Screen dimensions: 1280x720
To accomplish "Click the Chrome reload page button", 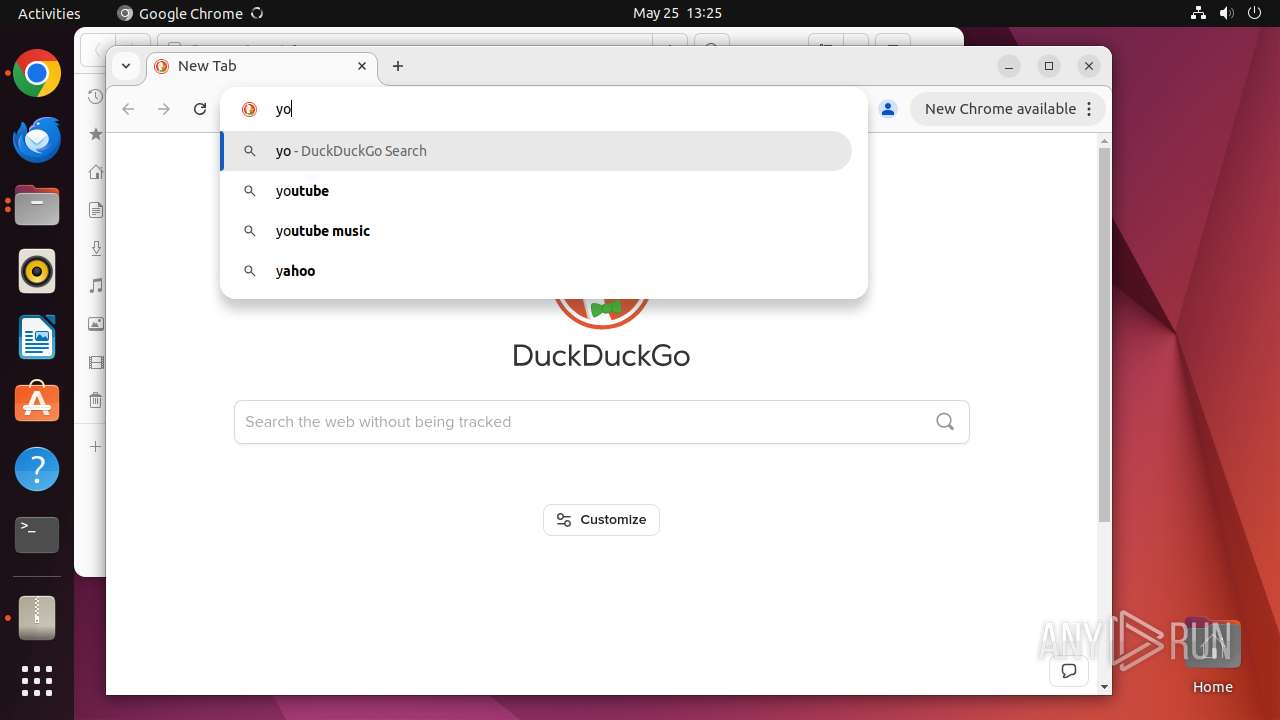I will (x=200, y=109).
